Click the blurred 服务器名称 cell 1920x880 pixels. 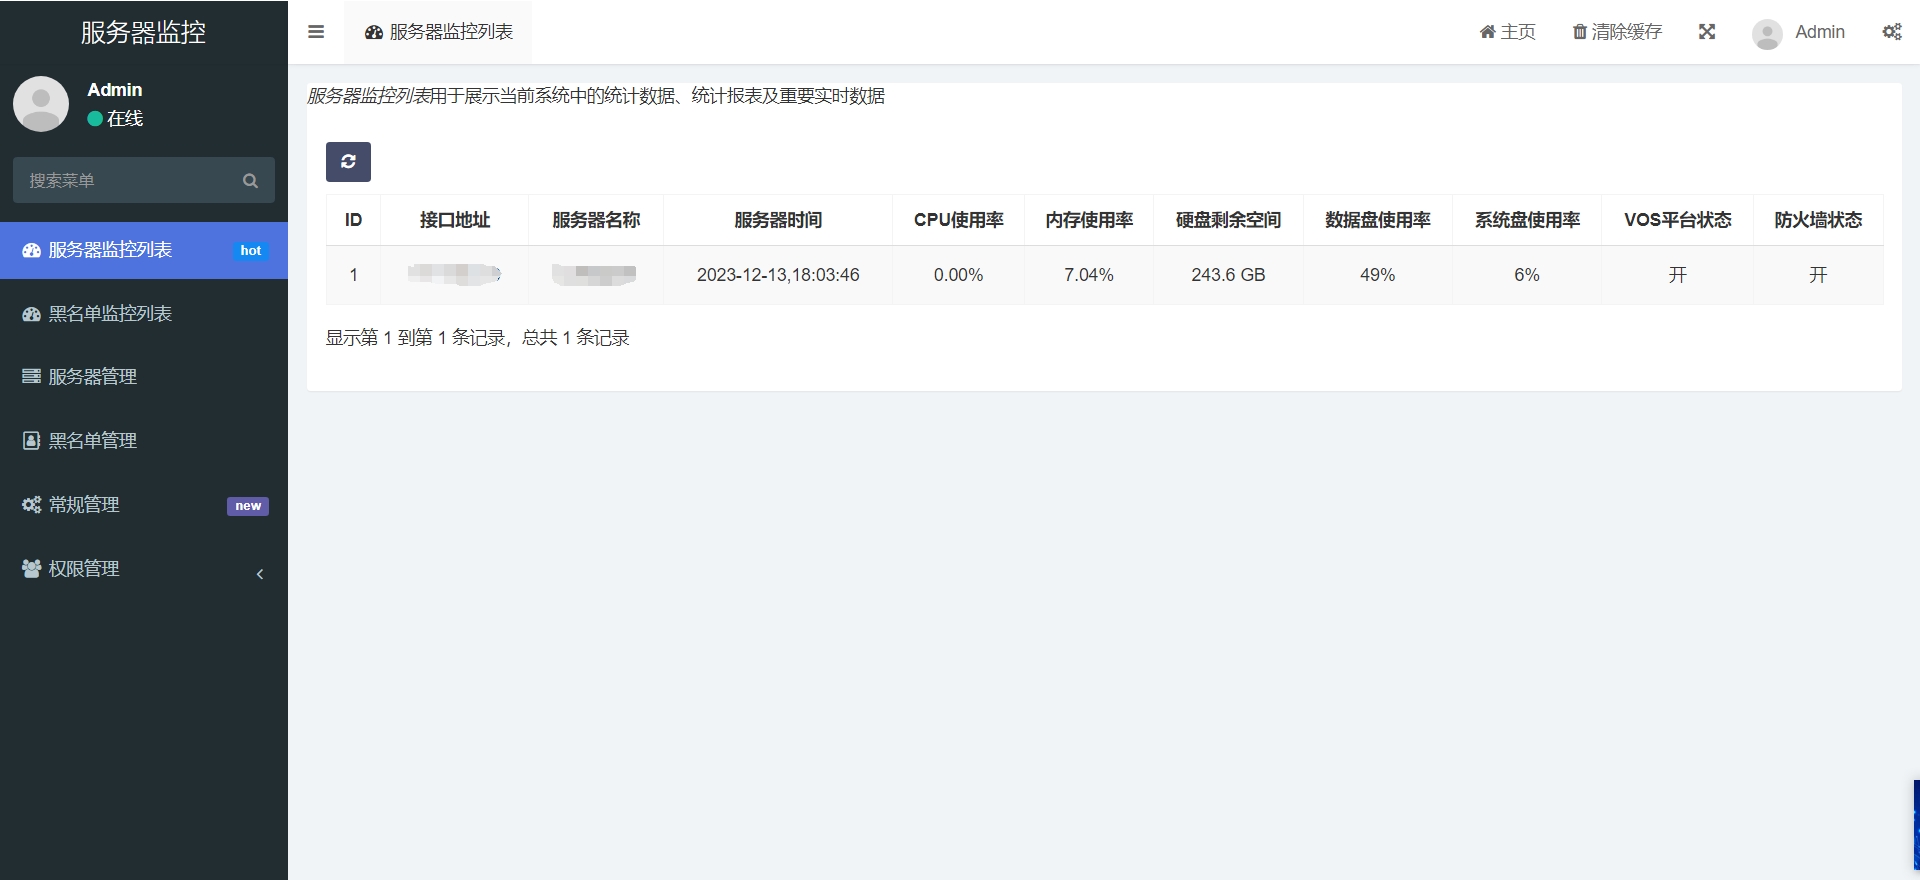coord(594,274)
